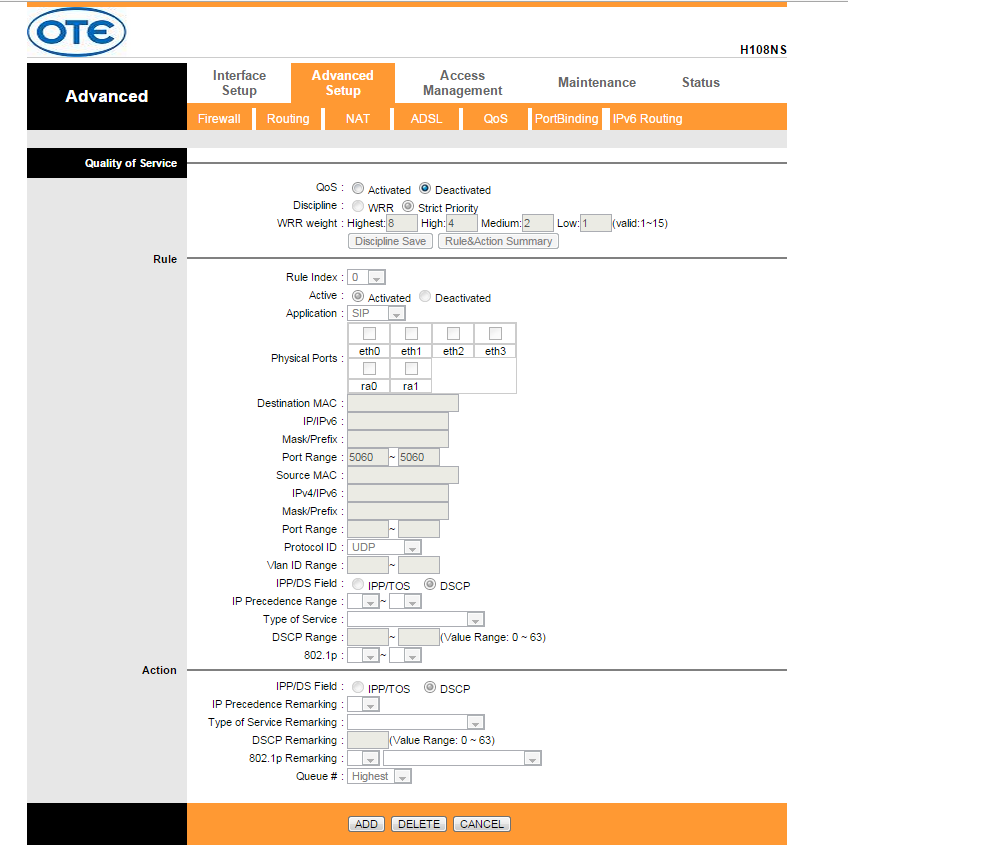
Task: Expand the Rule Index dropdown
Action: [x=366, y=277]
